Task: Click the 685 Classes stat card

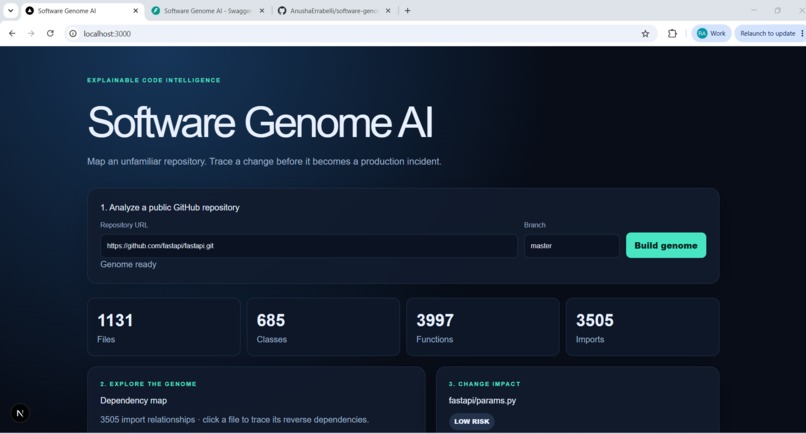Action: coord(323,327)
